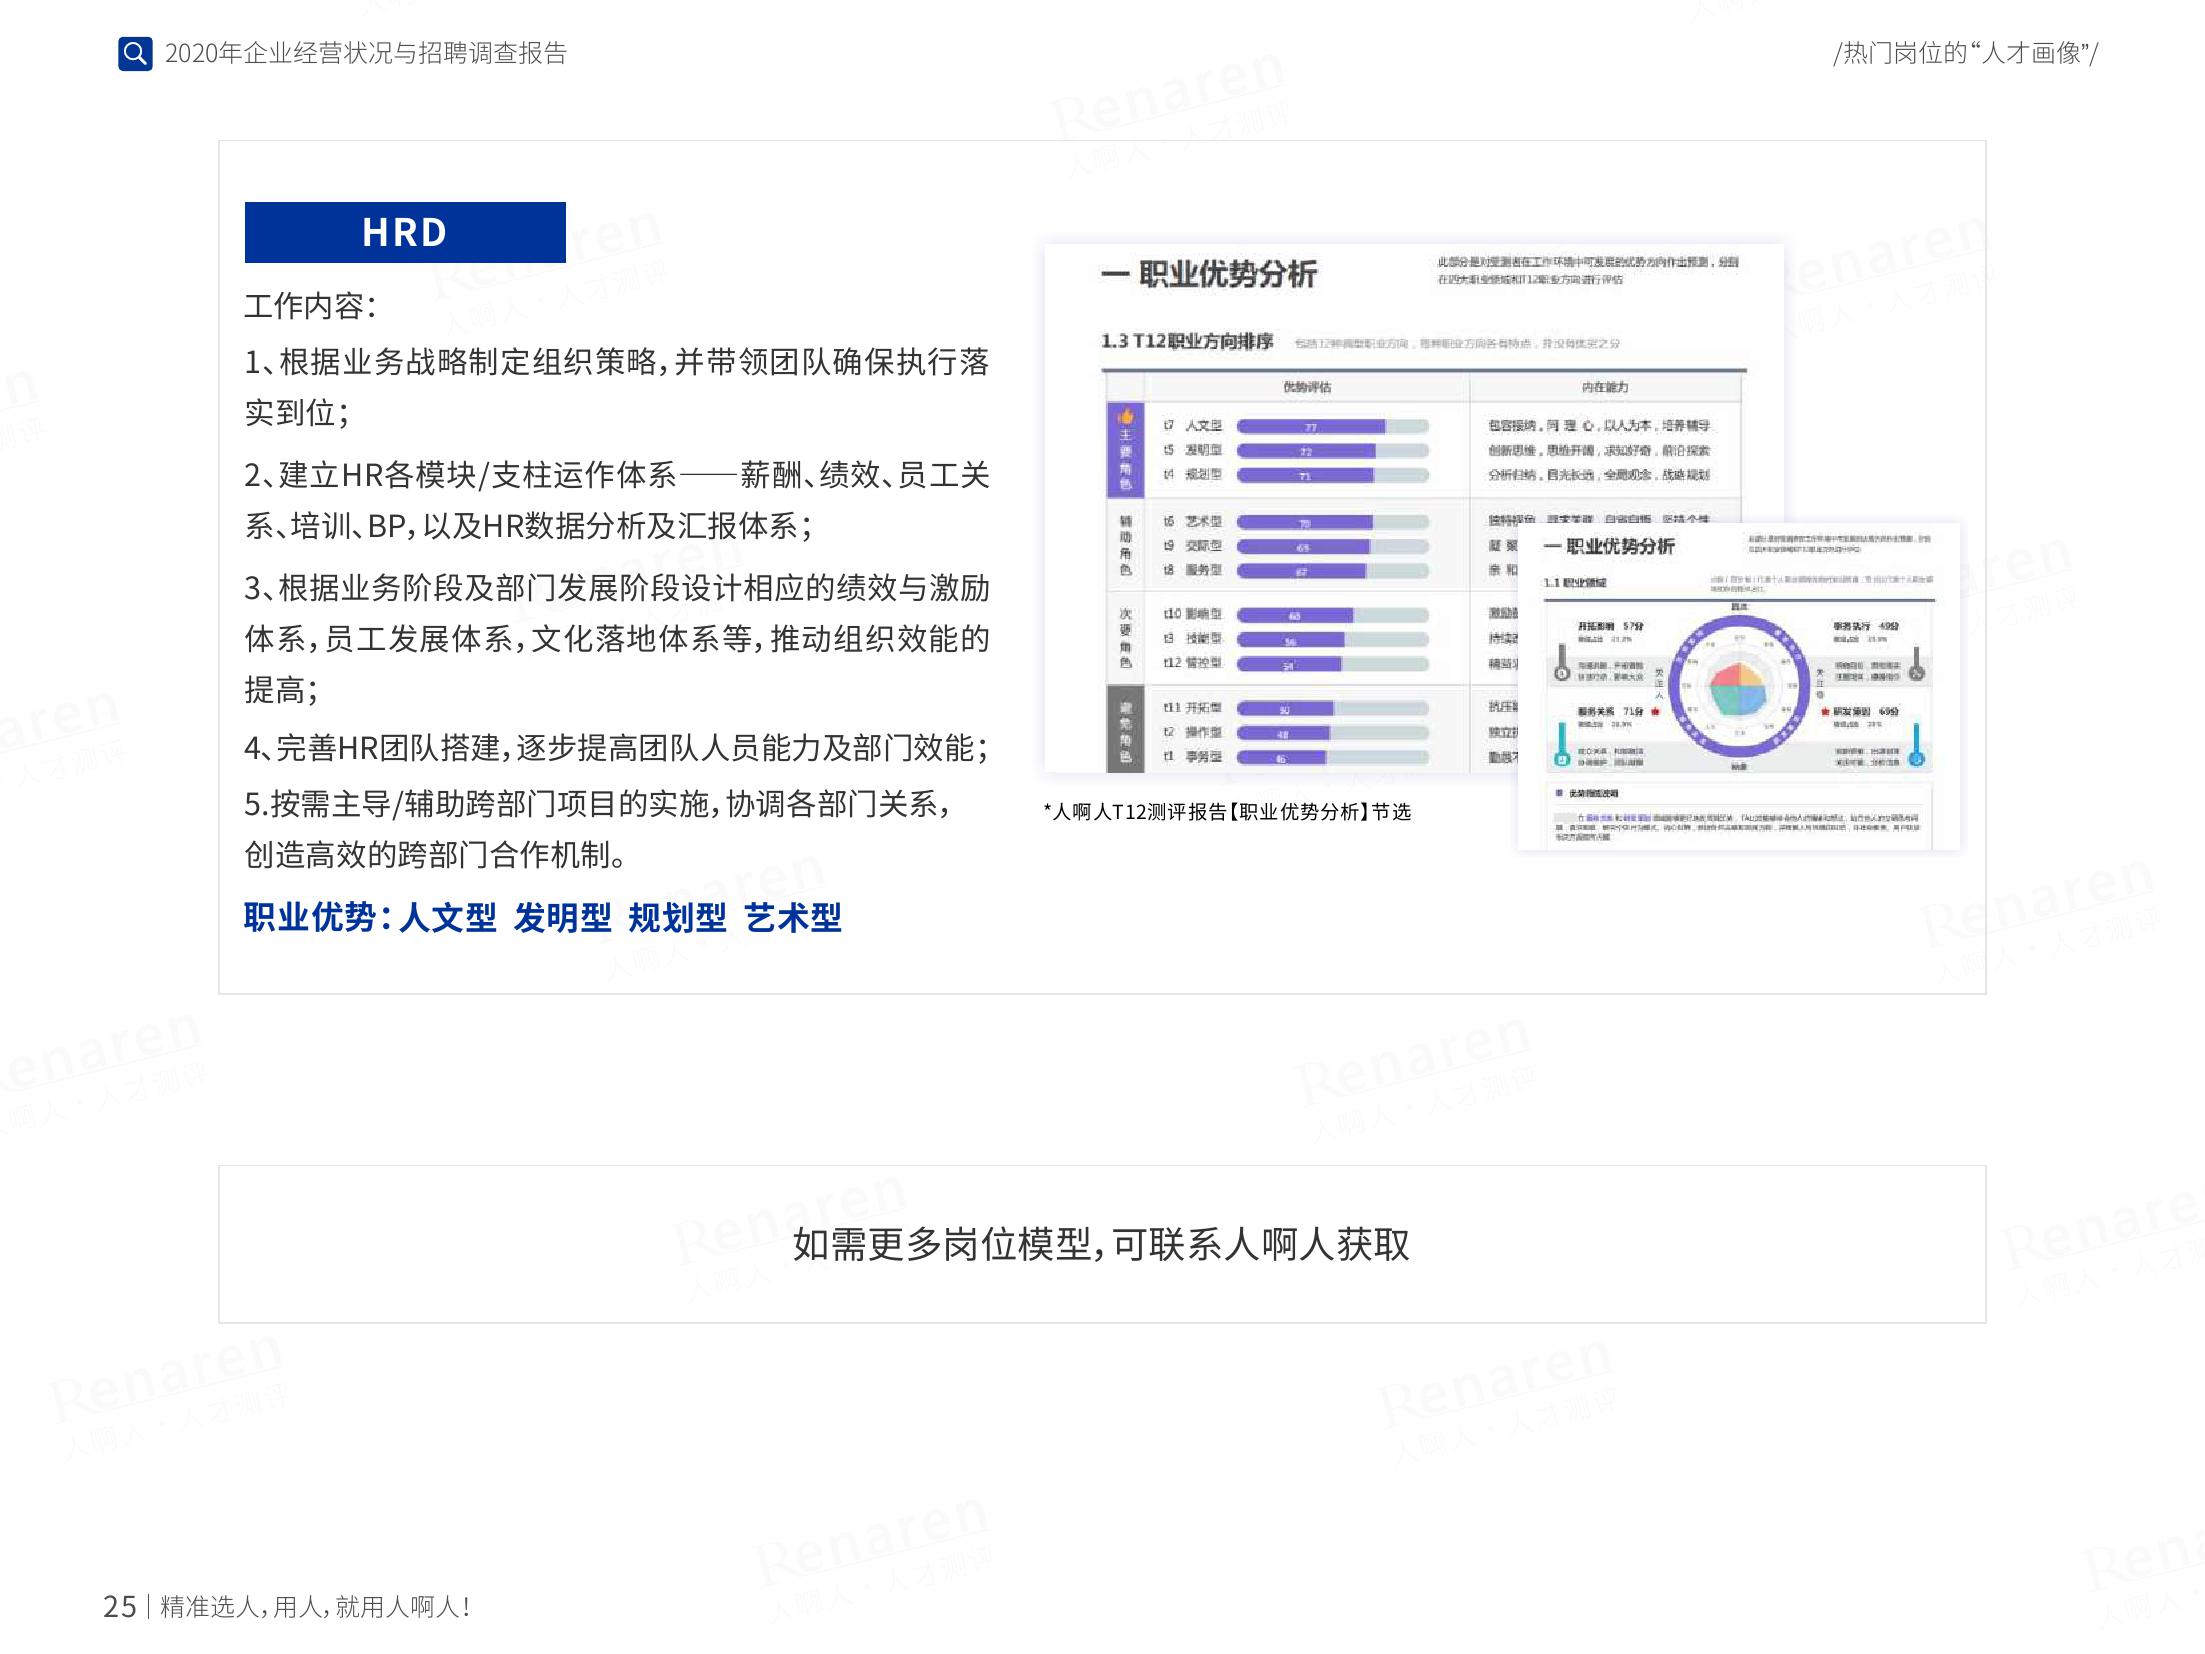Click the magnifier icon beside the report title

point(135,53)
